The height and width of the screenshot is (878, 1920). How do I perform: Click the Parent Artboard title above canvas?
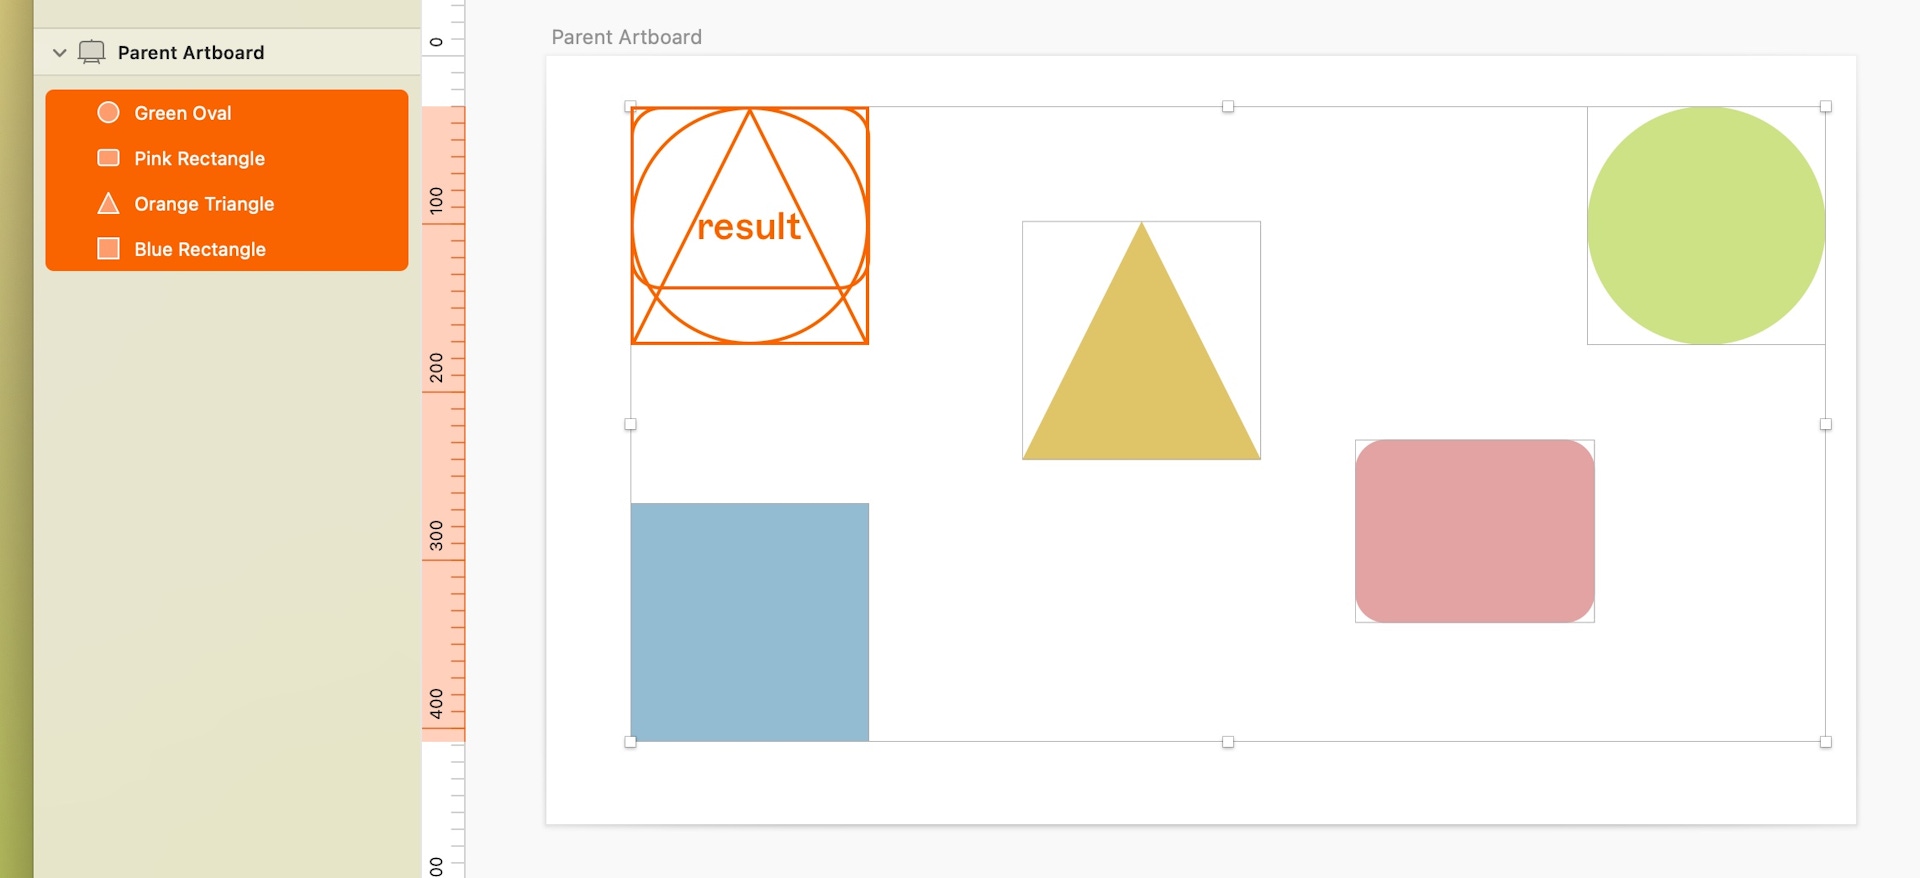click(627, 37)
